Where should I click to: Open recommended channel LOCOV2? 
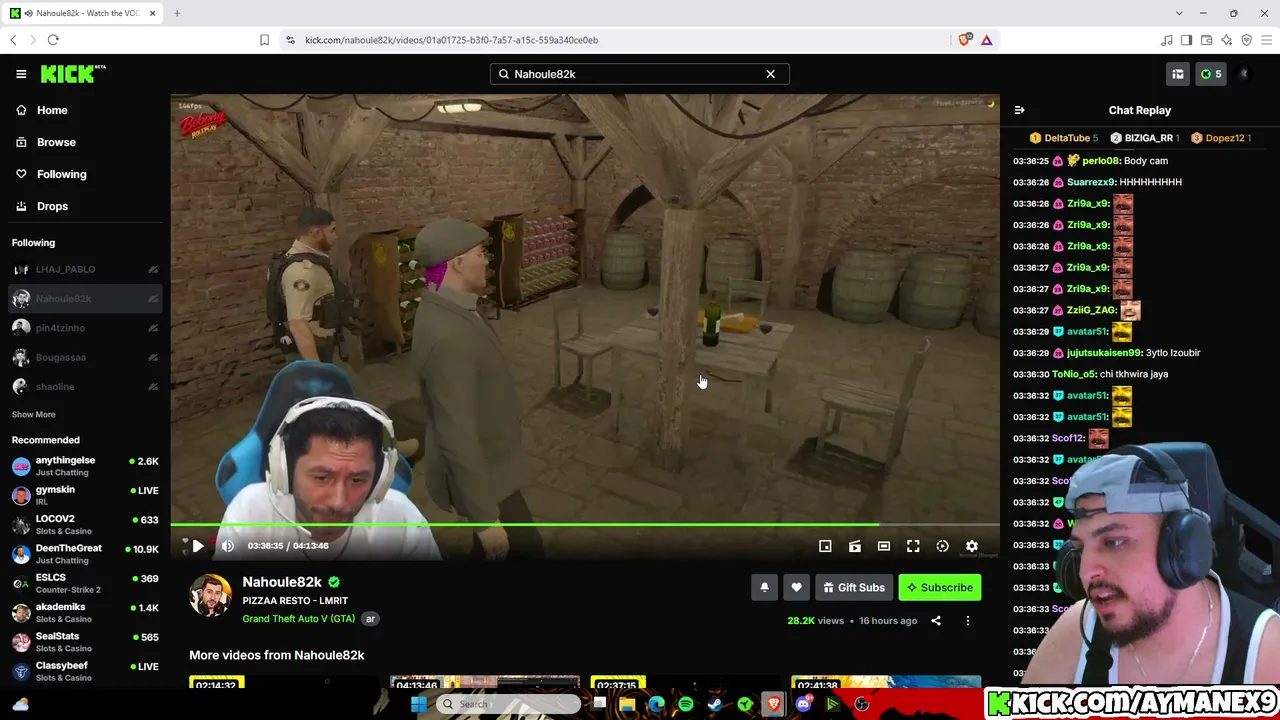85,525
